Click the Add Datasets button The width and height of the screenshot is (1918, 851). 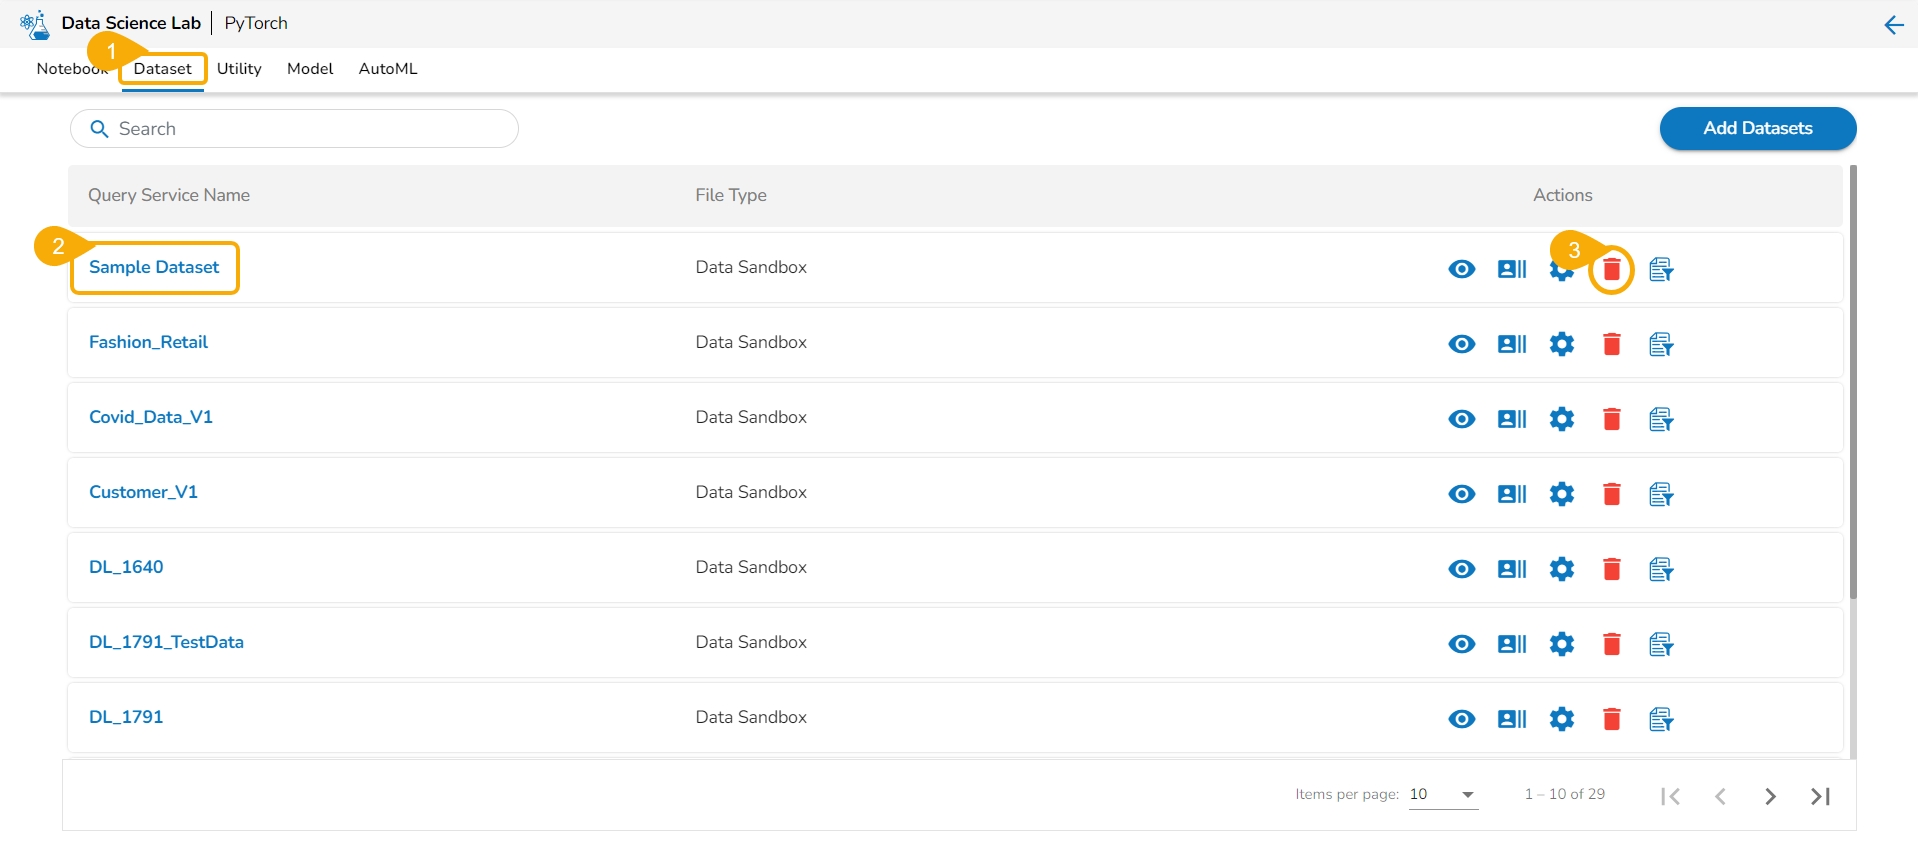[x=1757, y=128]
